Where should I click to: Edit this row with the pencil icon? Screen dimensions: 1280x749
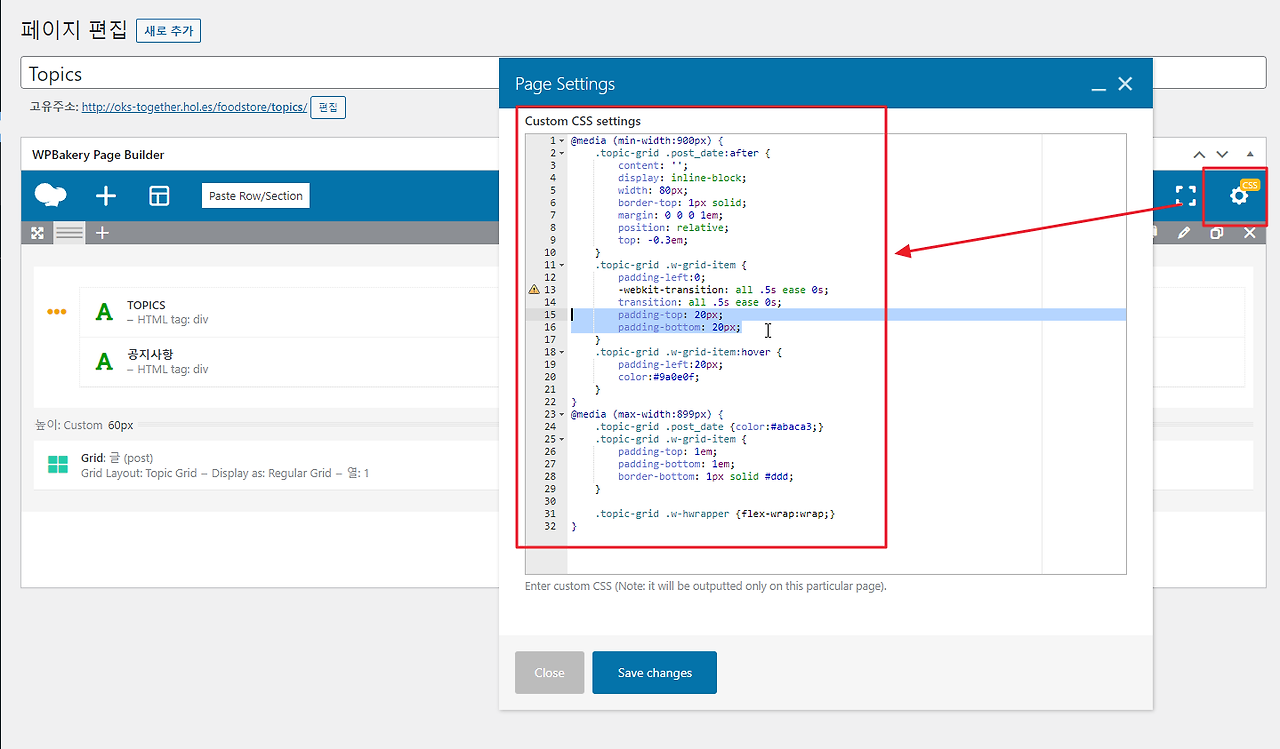coord(1184,233)
